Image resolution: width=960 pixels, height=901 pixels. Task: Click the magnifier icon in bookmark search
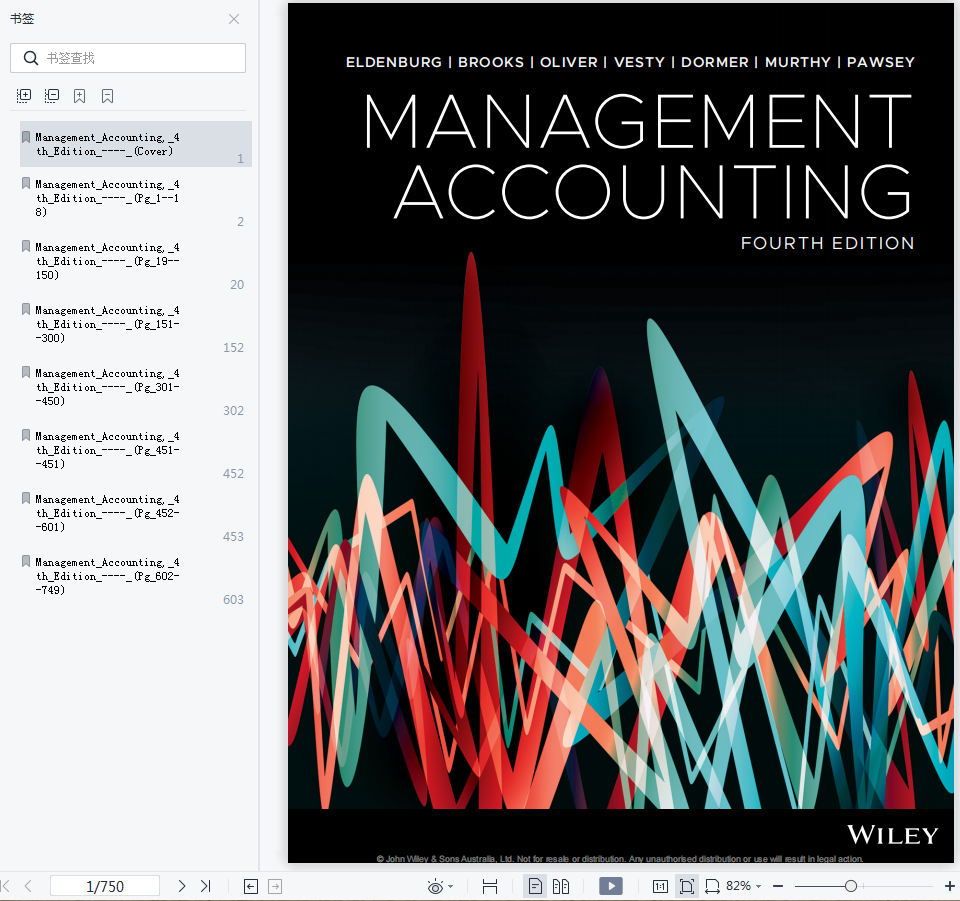[31, 58]
